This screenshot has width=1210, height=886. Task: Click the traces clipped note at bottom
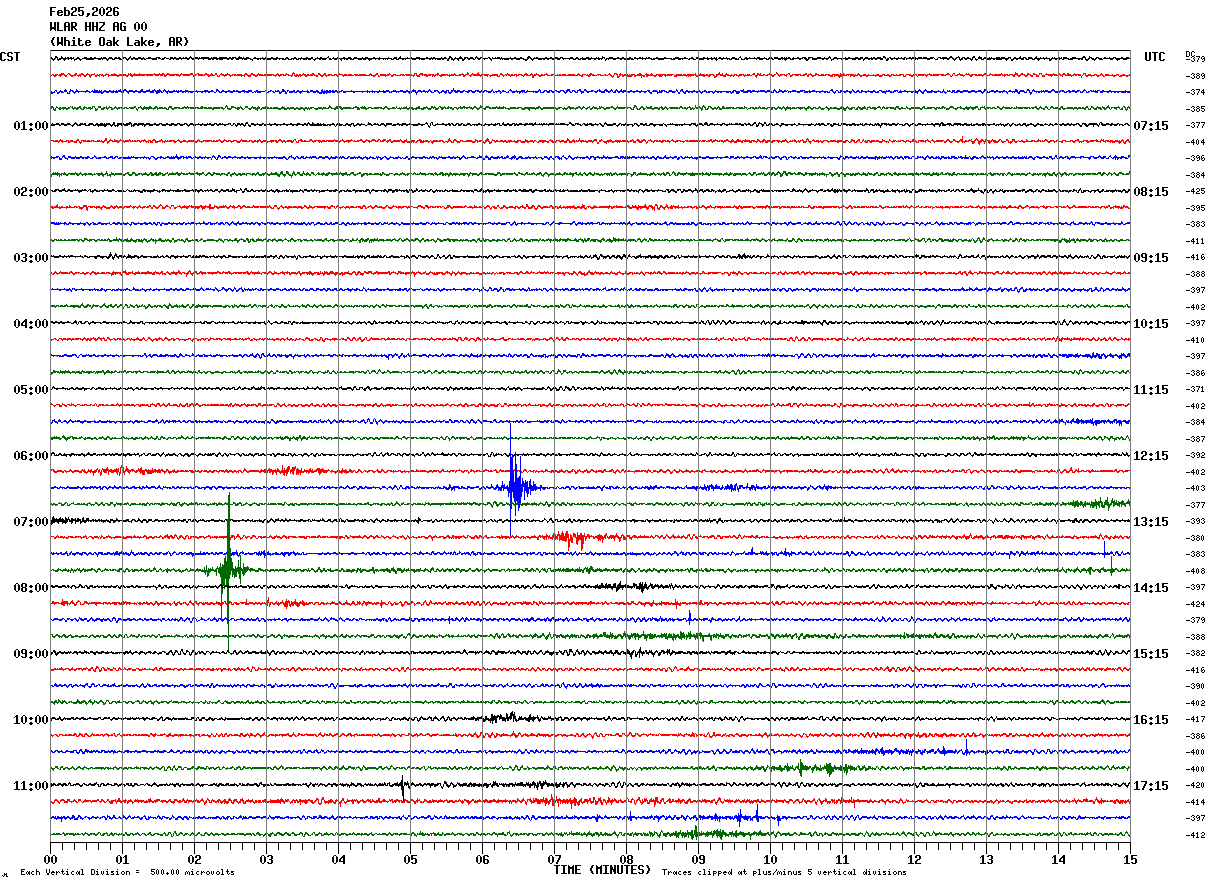coord(784,872)
